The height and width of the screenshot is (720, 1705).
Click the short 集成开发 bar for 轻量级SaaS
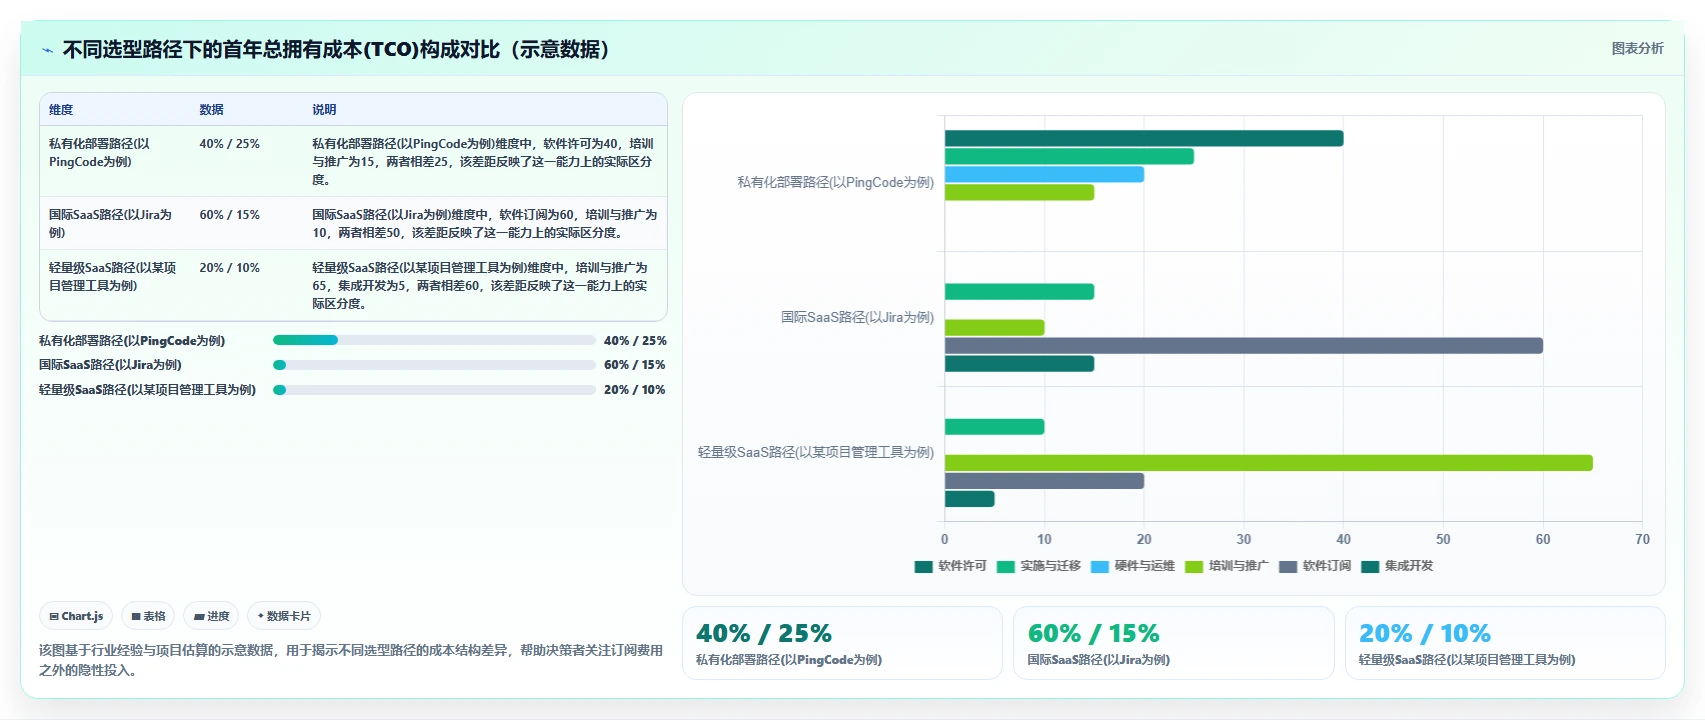click(969, 498)
